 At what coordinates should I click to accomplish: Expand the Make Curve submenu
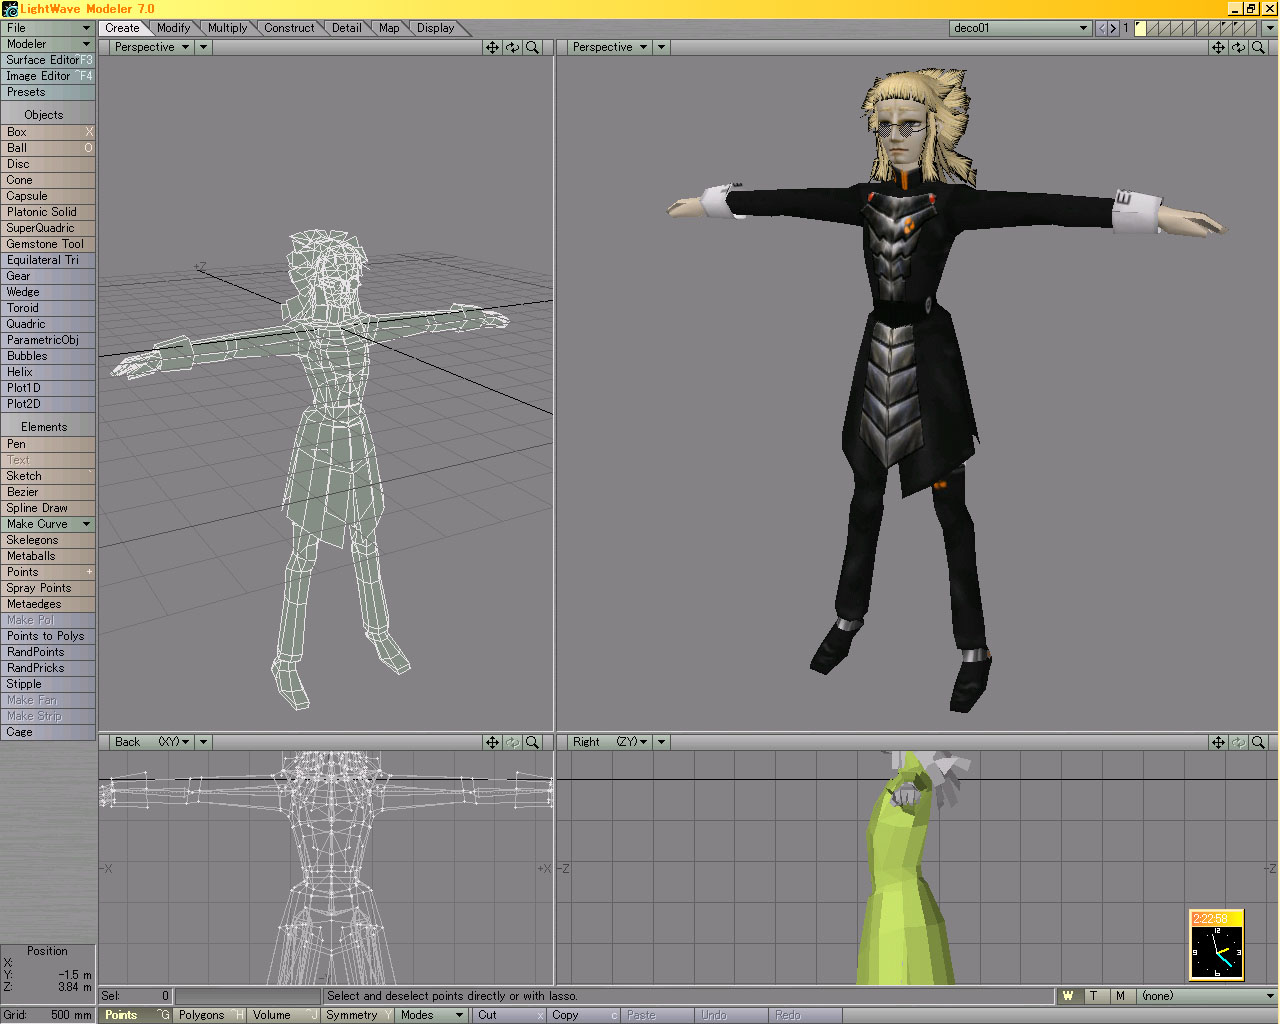tap(48, 524)
